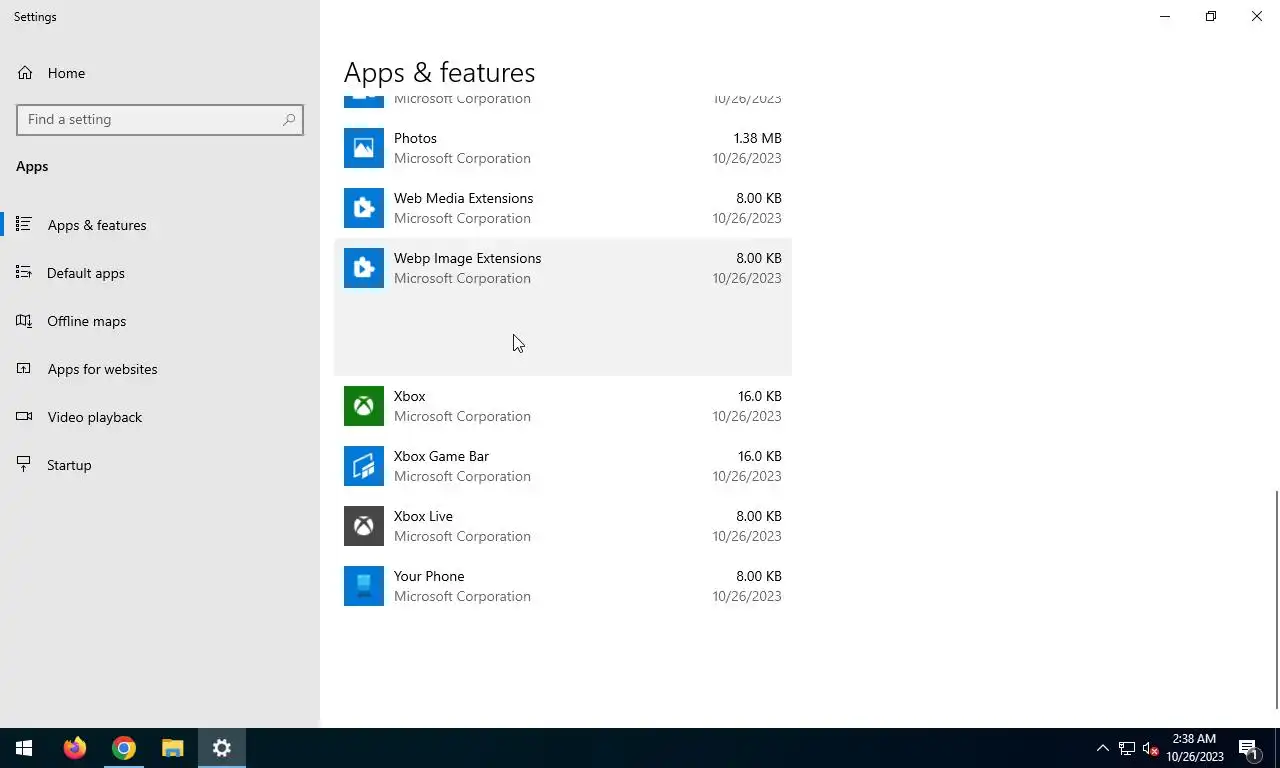This screenshot has width=1280, height=768.
Task: Restore down the Settings window
Action: tap(1211, 16)
